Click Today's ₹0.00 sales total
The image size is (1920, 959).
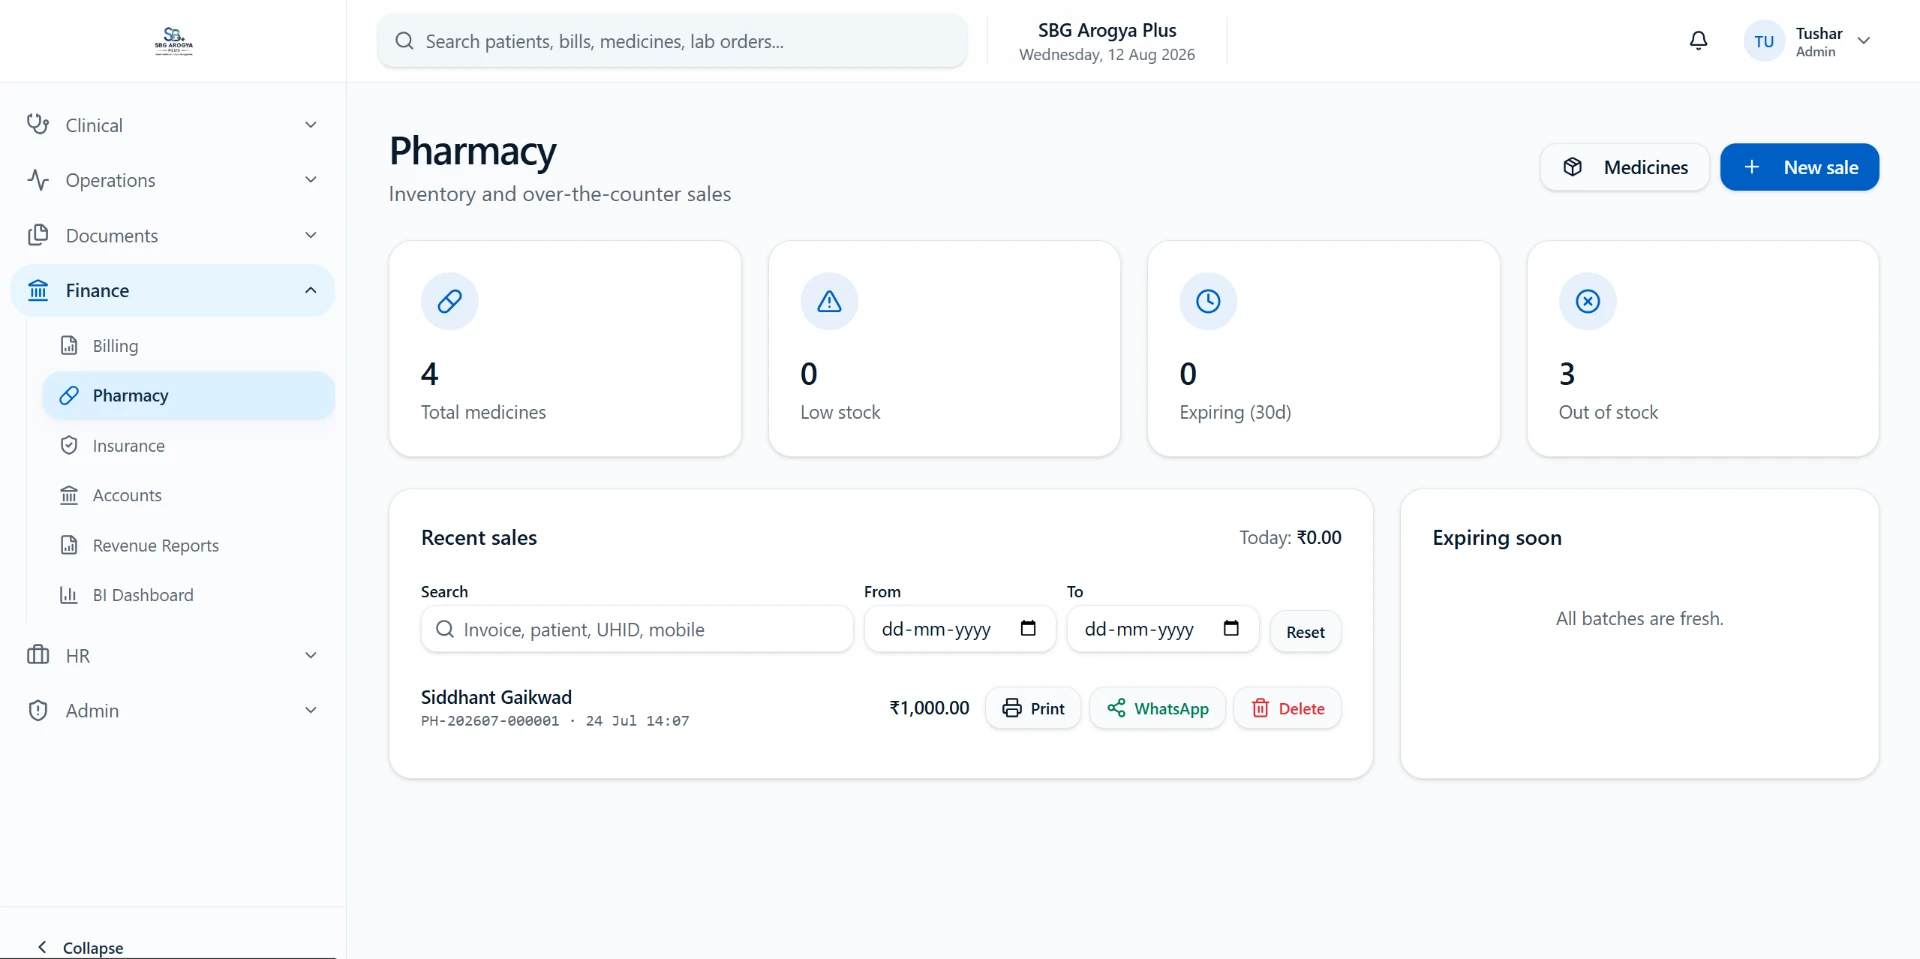pyautogui.click(x=1319, y=537)
